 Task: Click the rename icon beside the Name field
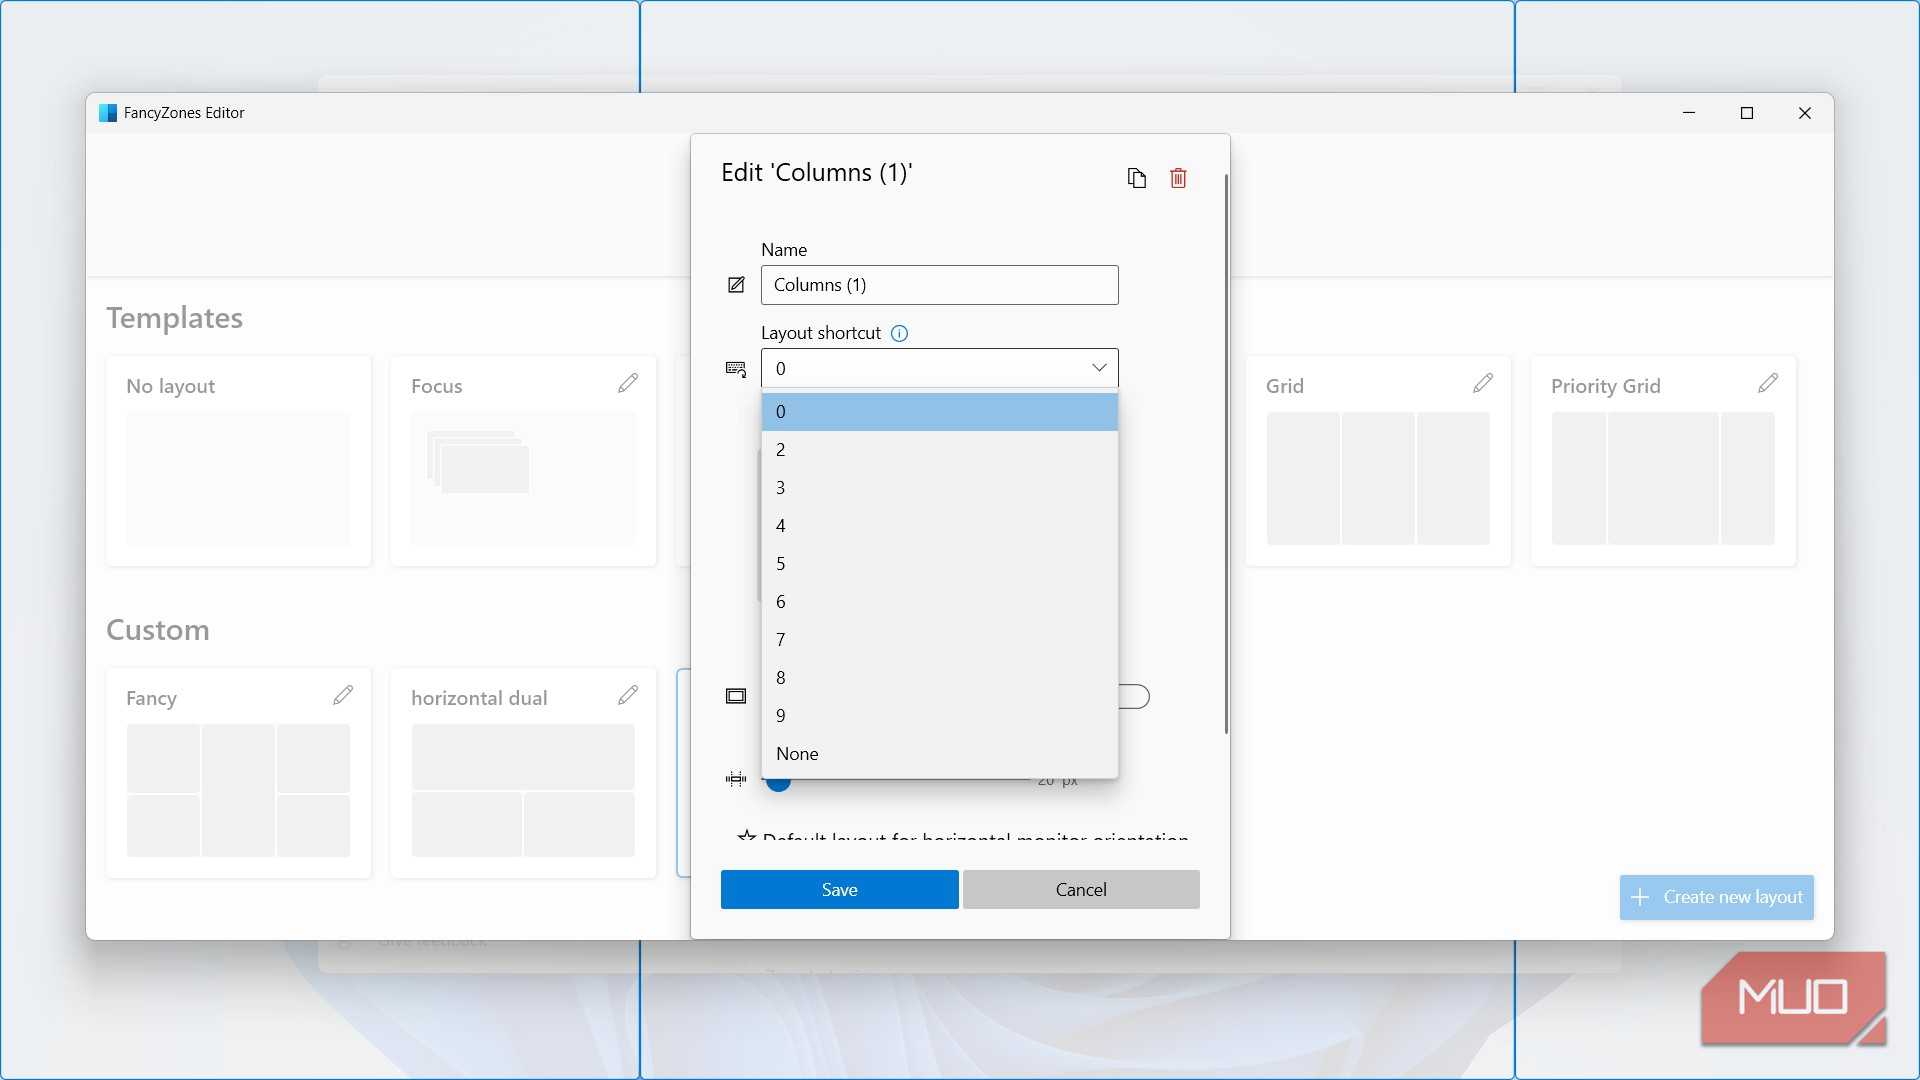tap(736, 285)
